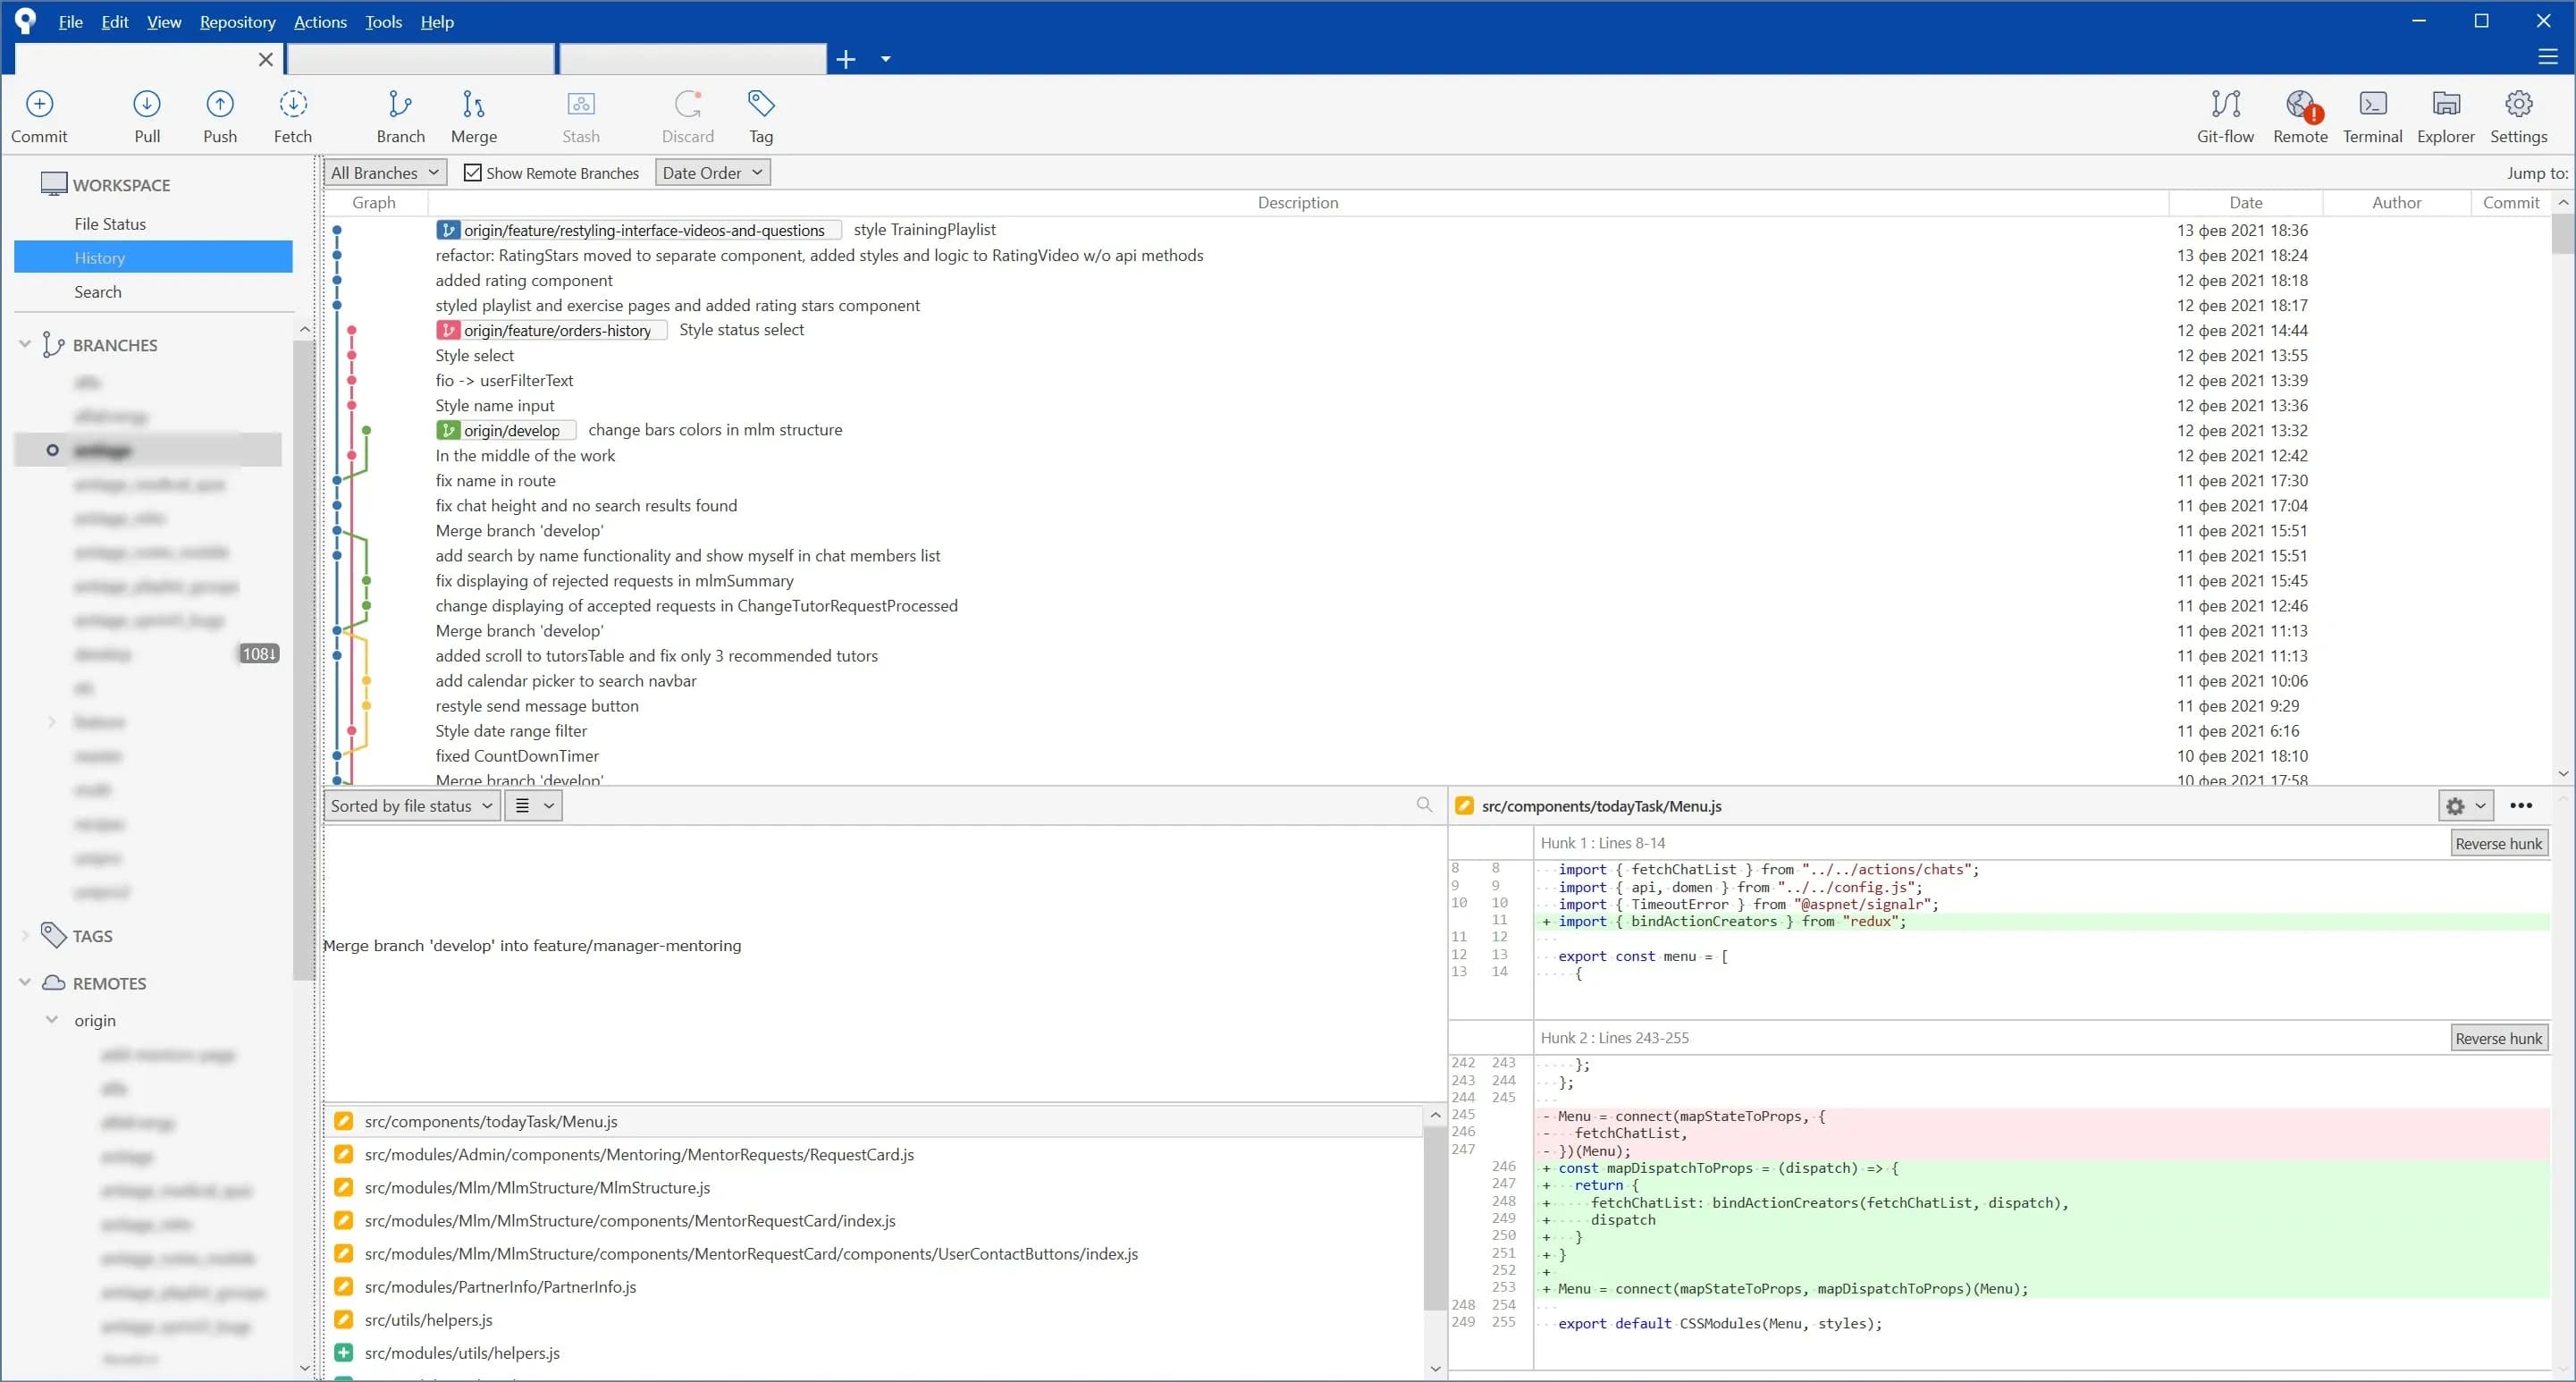Toggle Show Remote Branches checkbox
This screenshot has width=2576, height=1382.
472,173
